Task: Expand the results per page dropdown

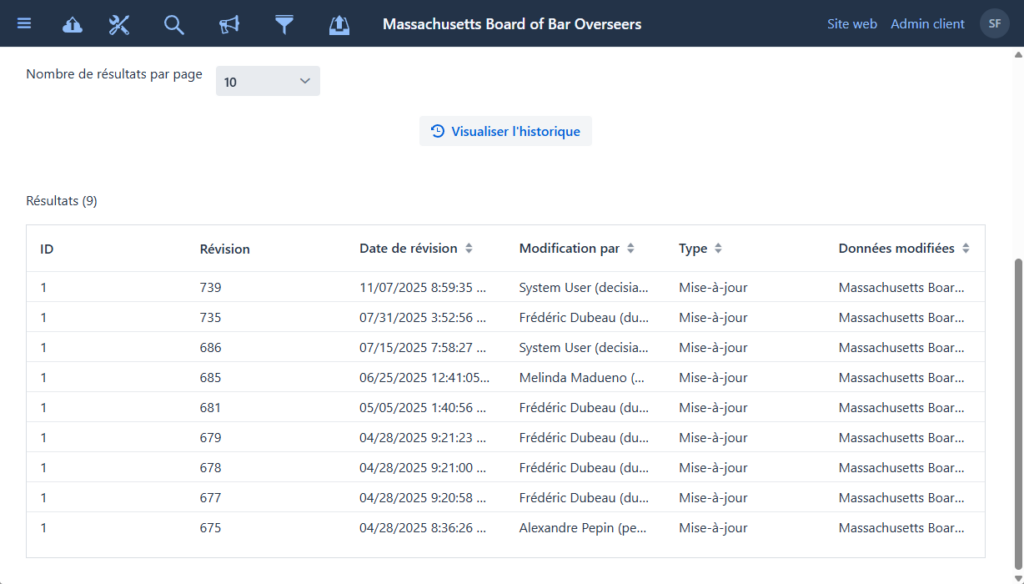Action: 267,81
